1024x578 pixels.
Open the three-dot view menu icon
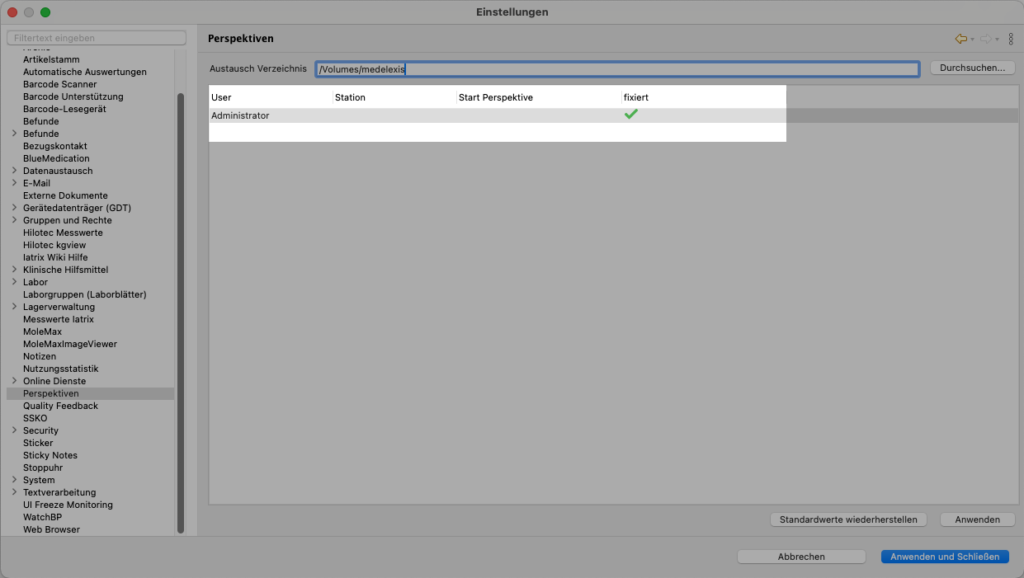coord(1011,39)
